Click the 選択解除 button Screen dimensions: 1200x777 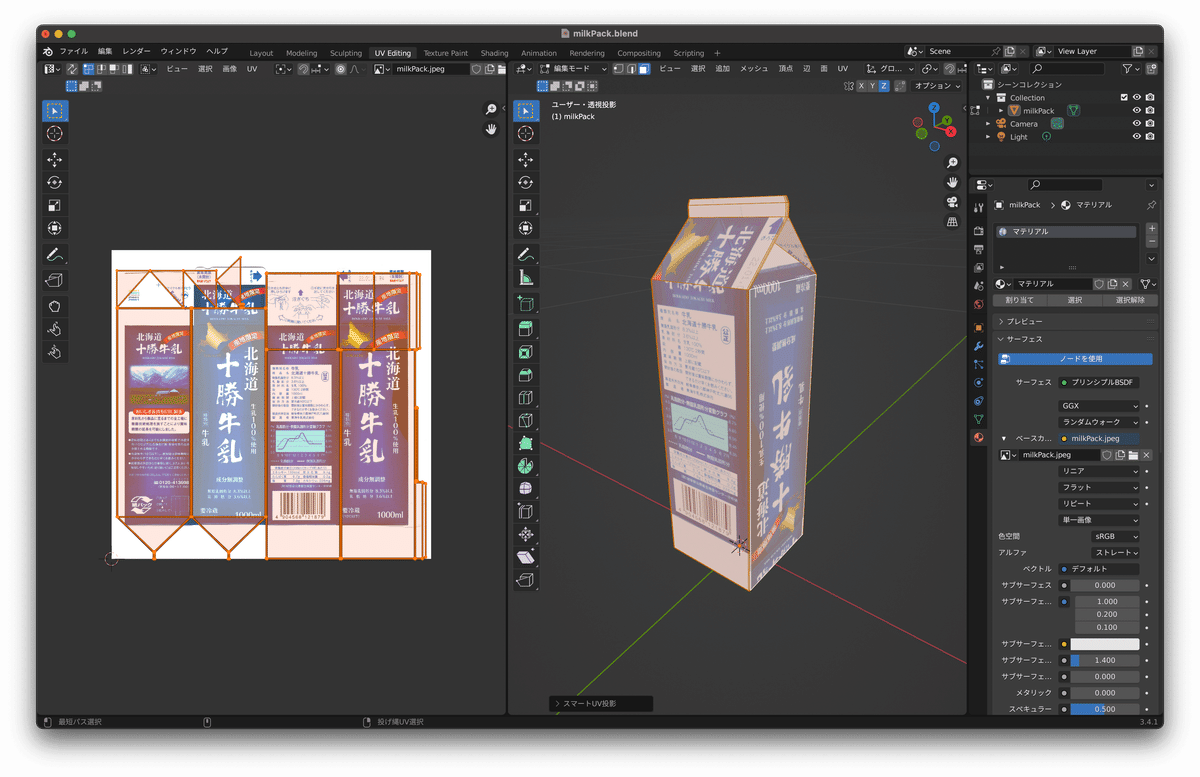coord(1130,300)
